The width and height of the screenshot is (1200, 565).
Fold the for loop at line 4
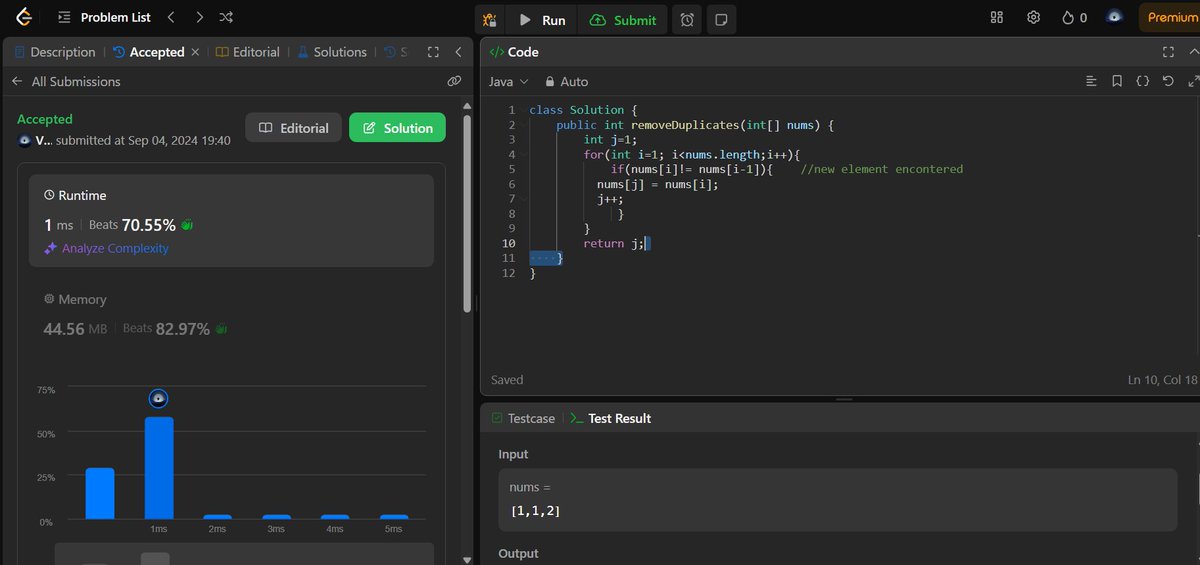click(x=523, y=154)
